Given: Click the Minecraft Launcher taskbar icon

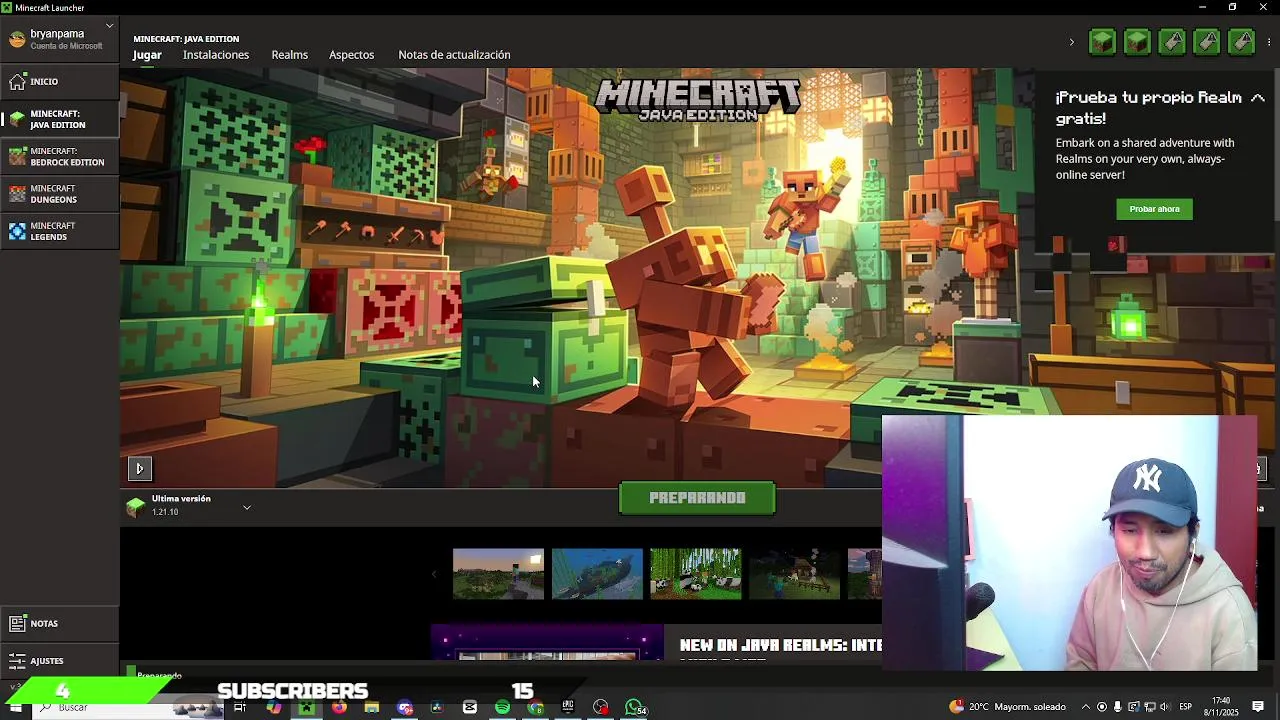Looking at the screenshot, I should pyautogui.click(x=306, y=708).
